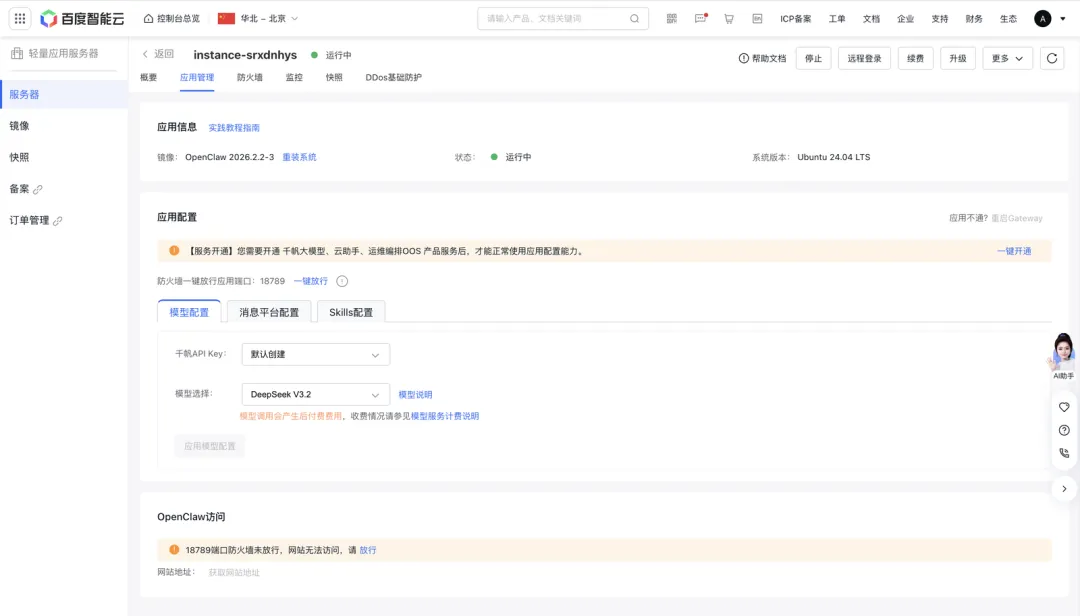Open the AI助手 avatar
The width and height of the screenshot is (1080, 616).
(x=1063, y=356)
